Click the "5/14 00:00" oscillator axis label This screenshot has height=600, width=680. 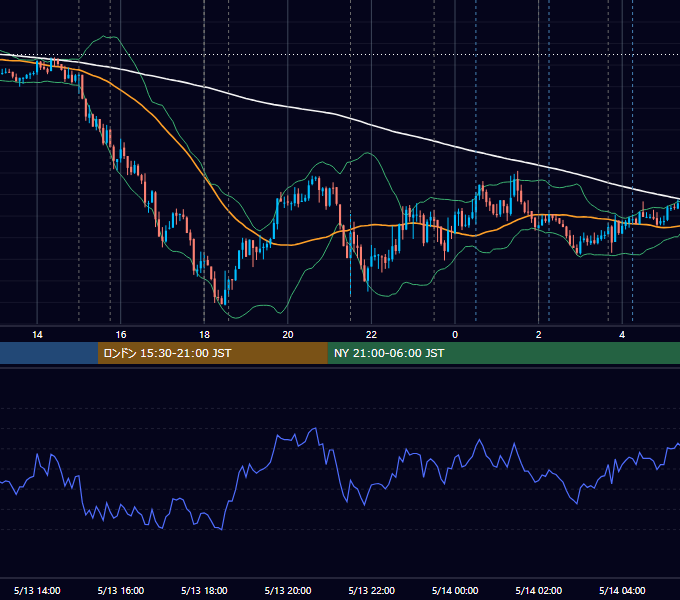455,590
